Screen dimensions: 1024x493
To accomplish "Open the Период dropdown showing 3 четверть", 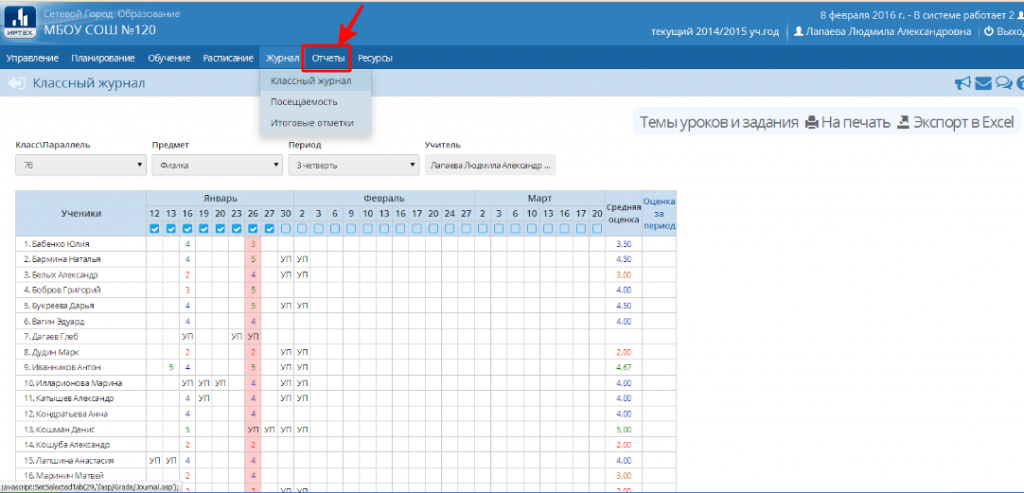I will [x=352, y=165].
